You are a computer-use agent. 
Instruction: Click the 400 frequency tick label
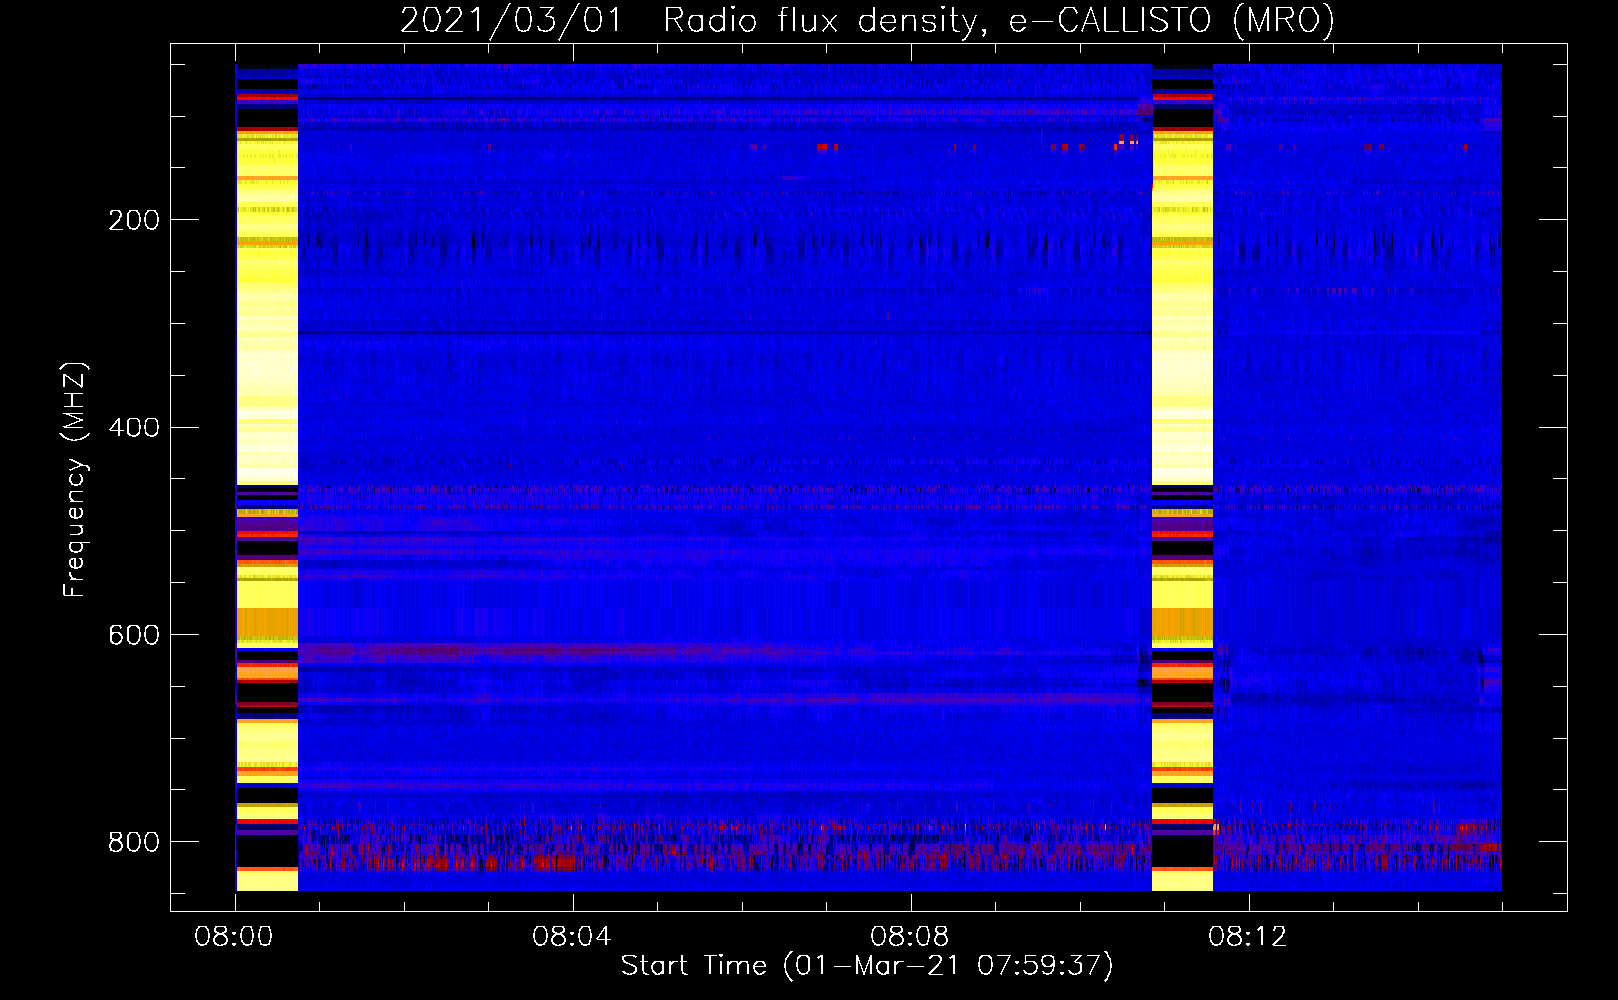[x=133, y=428]
